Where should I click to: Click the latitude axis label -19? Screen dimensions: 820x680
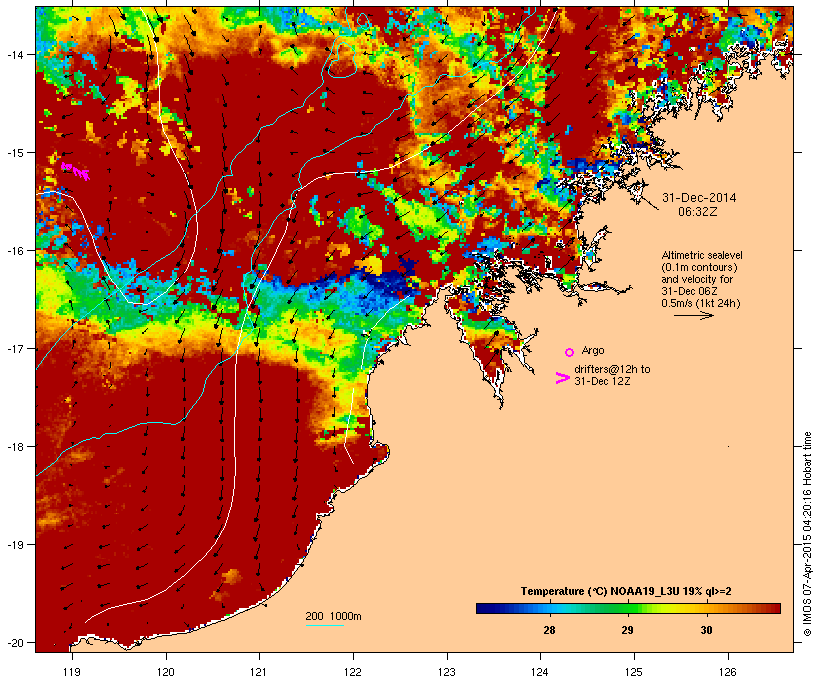[14, 545]
